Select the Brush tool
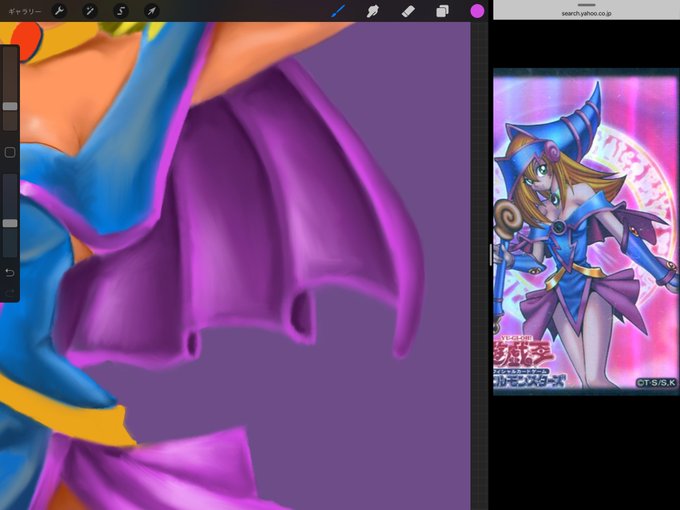This screenshot has width=680, height=510. point(338,11)
